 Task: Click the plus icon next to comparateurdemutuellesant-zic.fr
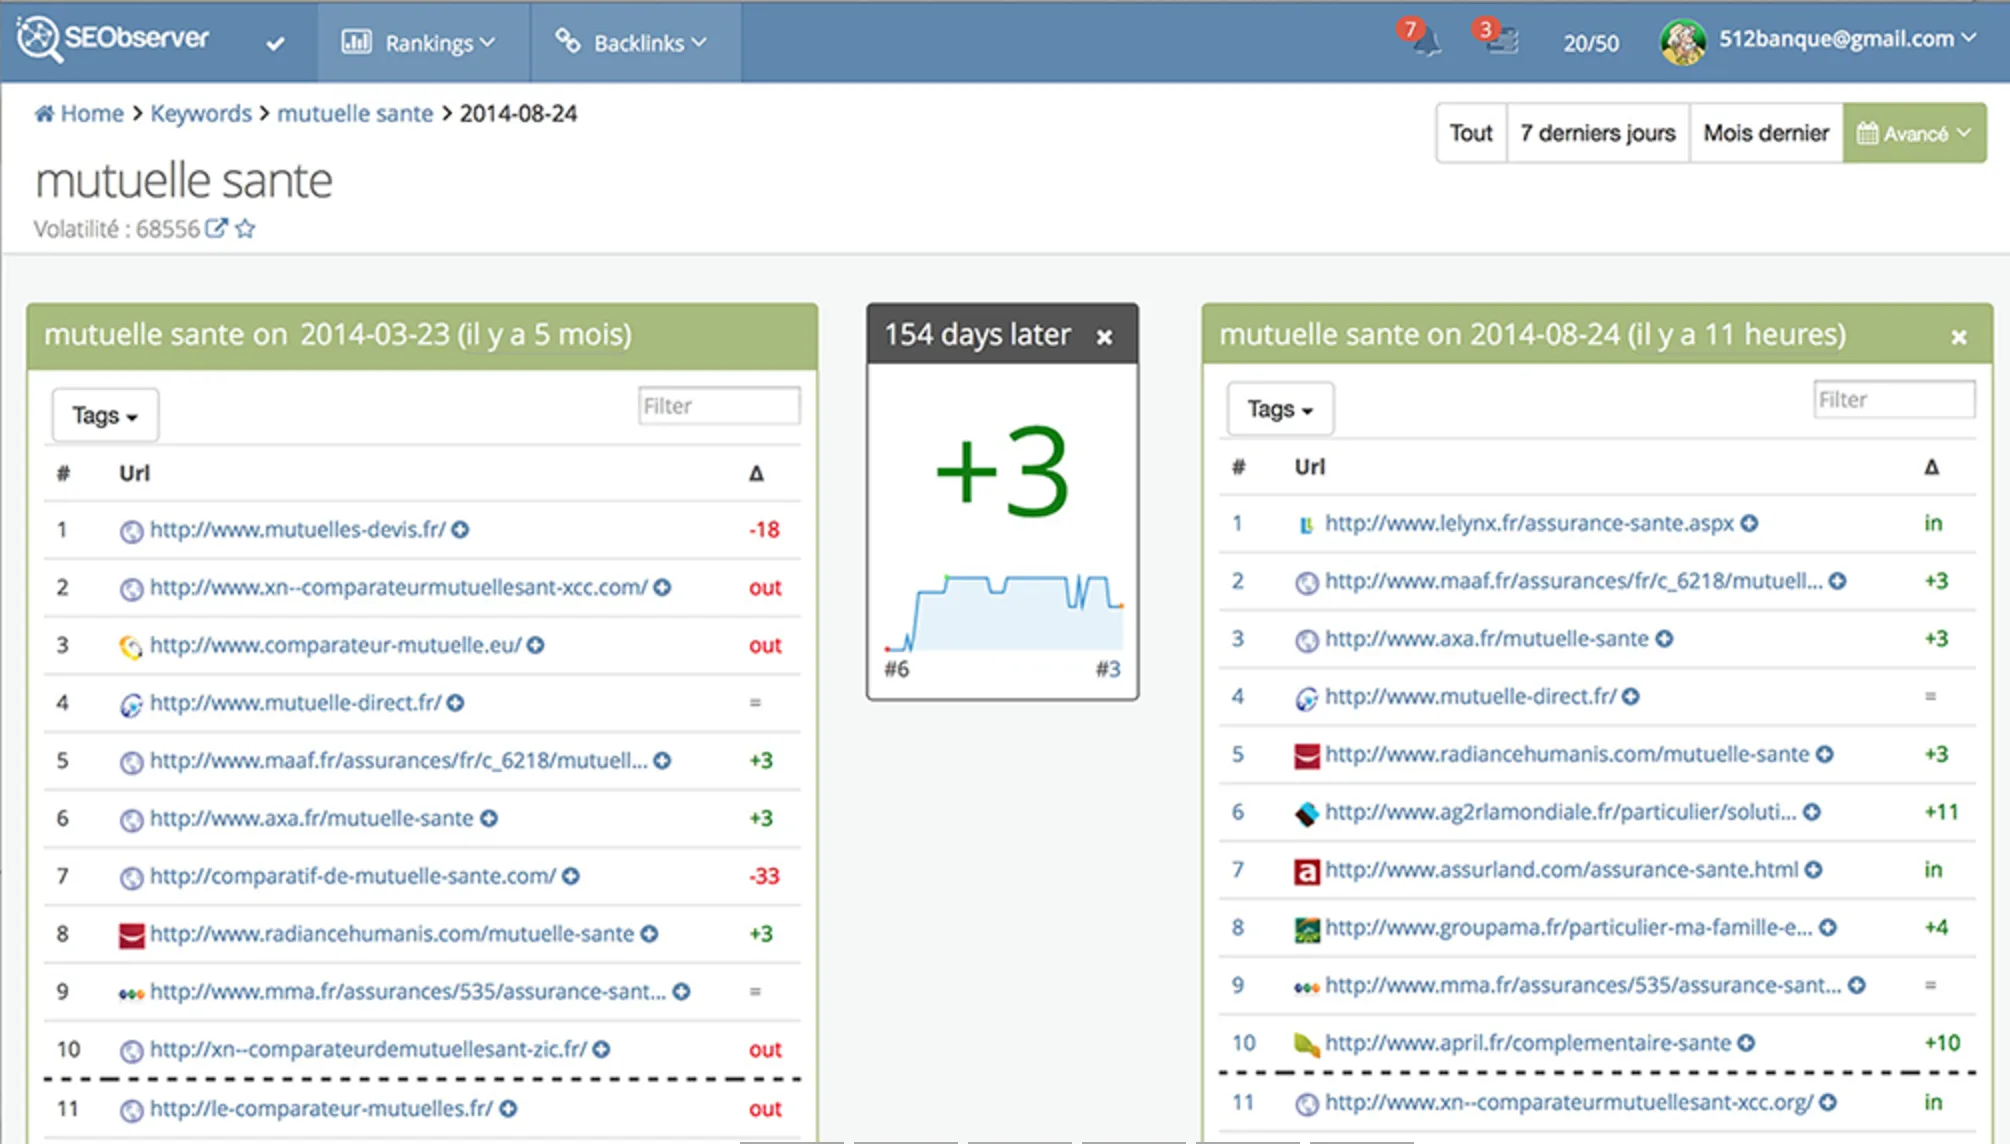point(601,1049)
